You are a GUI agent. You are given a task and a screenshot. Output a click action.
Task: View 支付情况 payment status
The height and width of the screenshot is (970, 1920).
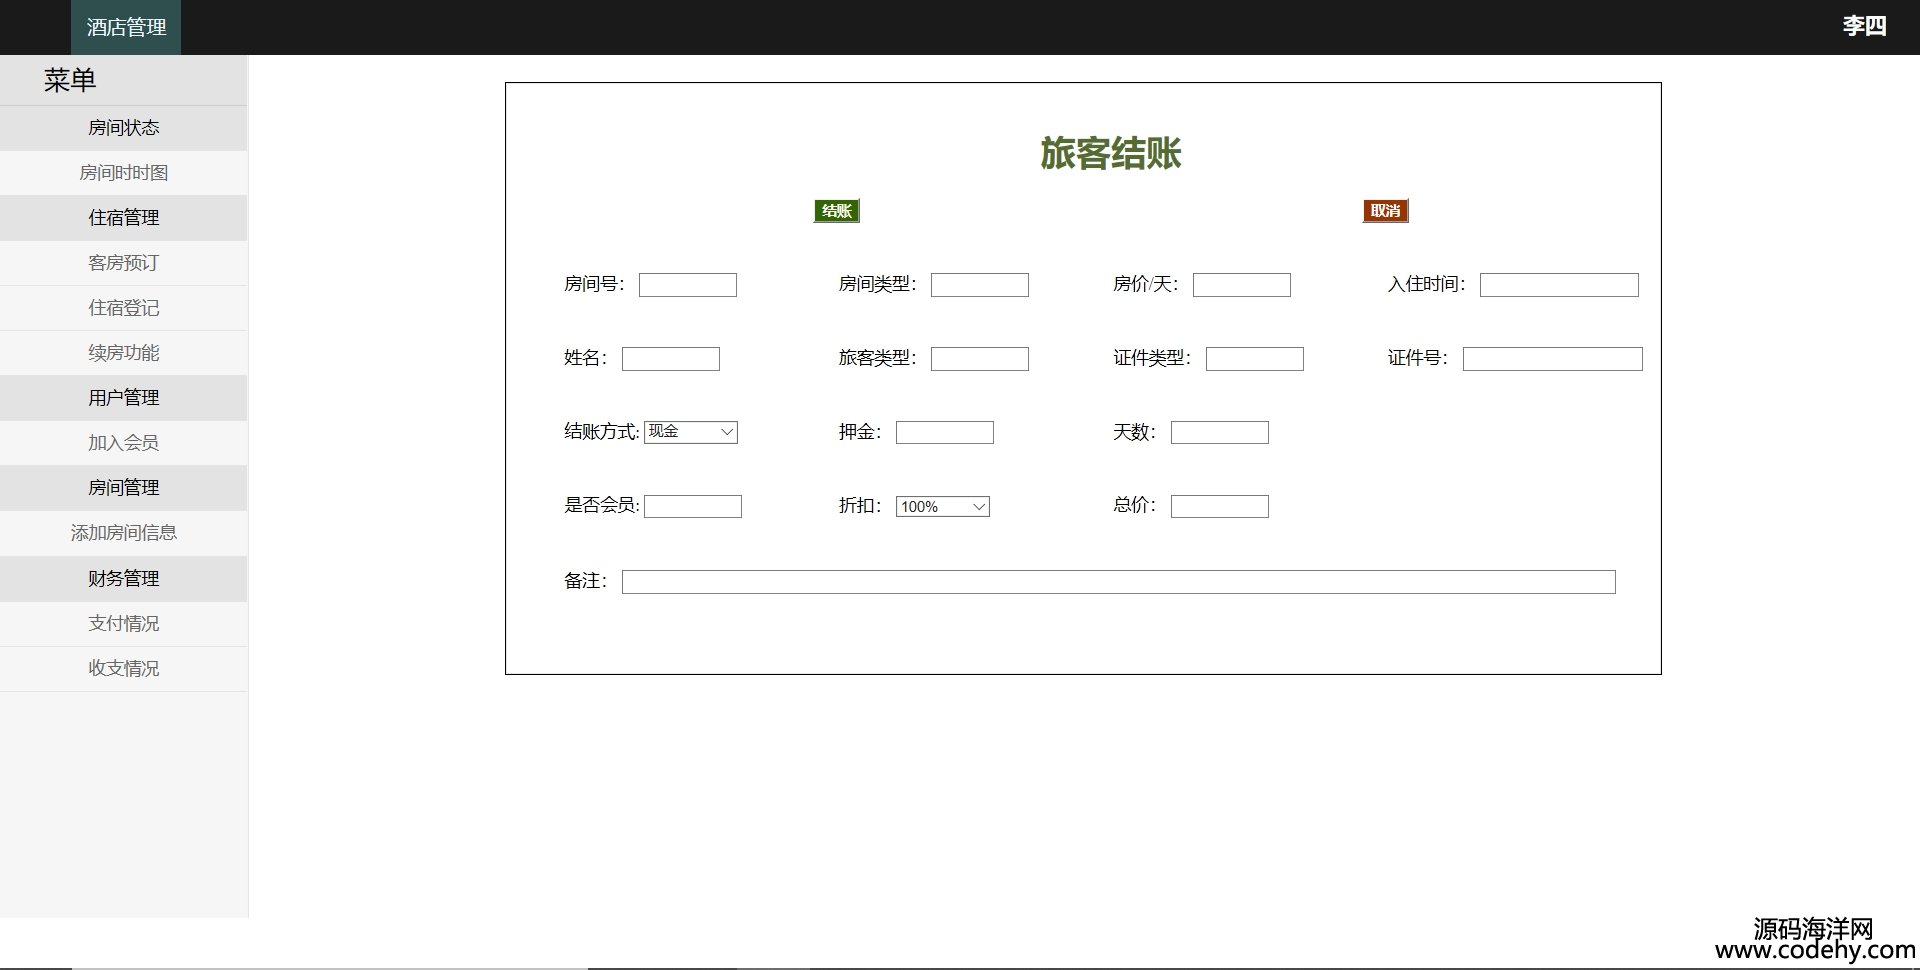[123, 624]
